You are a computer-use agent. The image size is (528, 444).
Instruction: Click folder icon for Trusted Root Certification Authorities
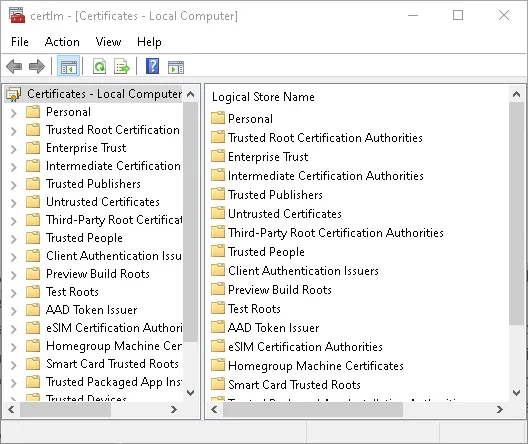[x=218, y=137]
